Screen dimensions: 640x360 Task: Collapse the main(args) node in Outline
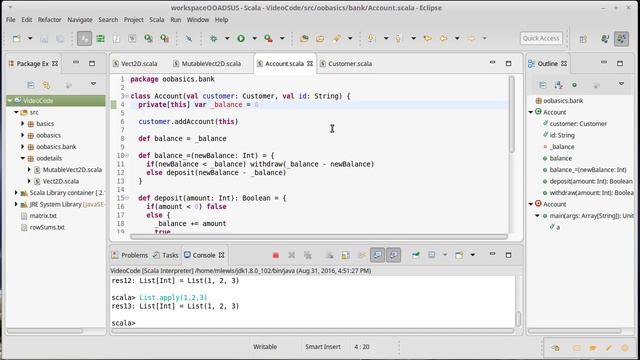(x=538, y=216)
